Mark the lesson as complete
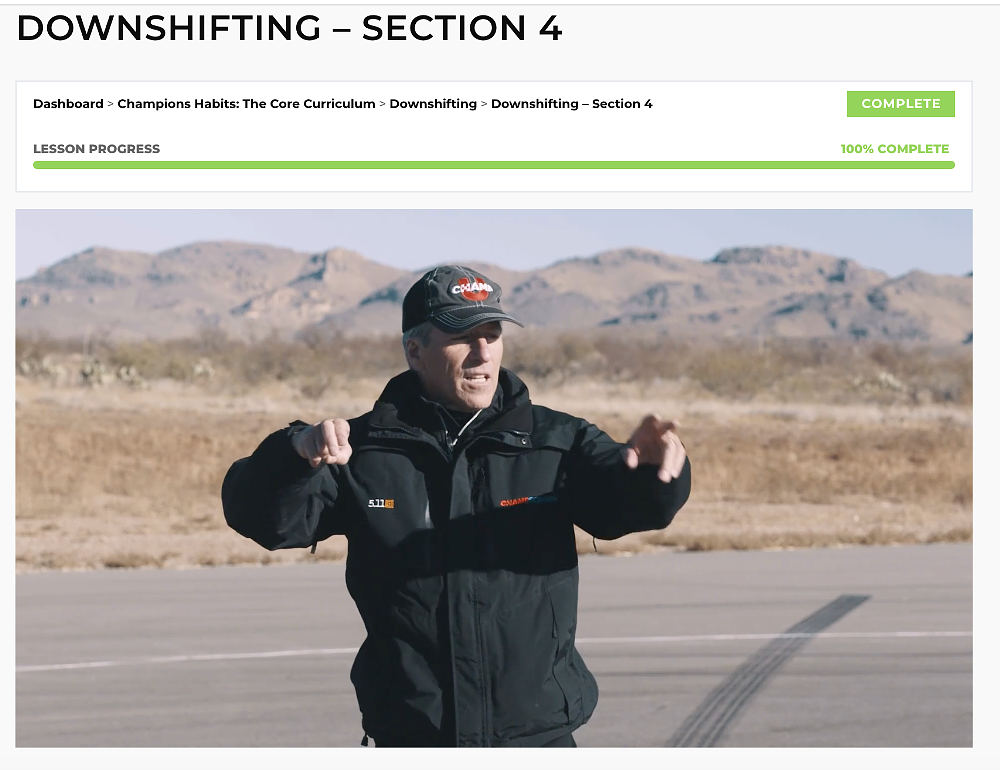 pyautogui.click(x=900, y=103)
